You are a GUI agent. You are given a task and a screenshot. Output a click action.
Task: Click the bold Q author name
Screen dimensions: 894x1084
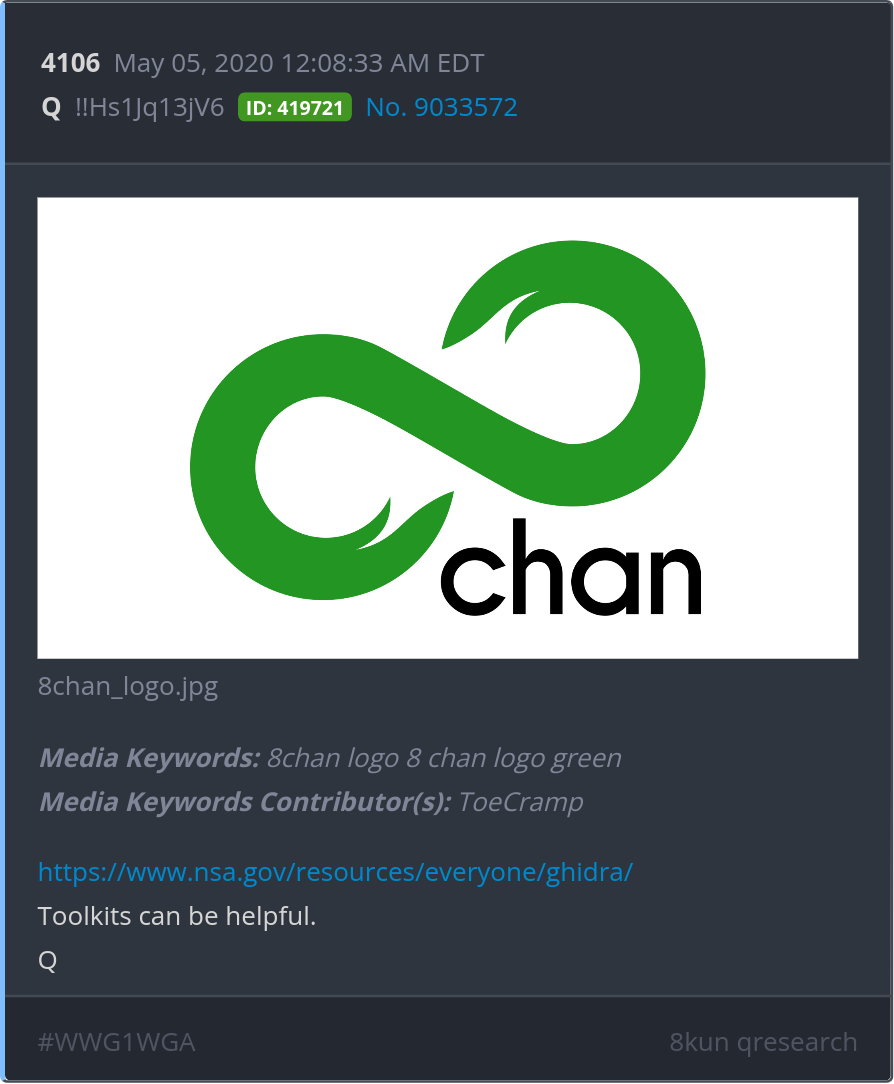[x=51, y=108]
